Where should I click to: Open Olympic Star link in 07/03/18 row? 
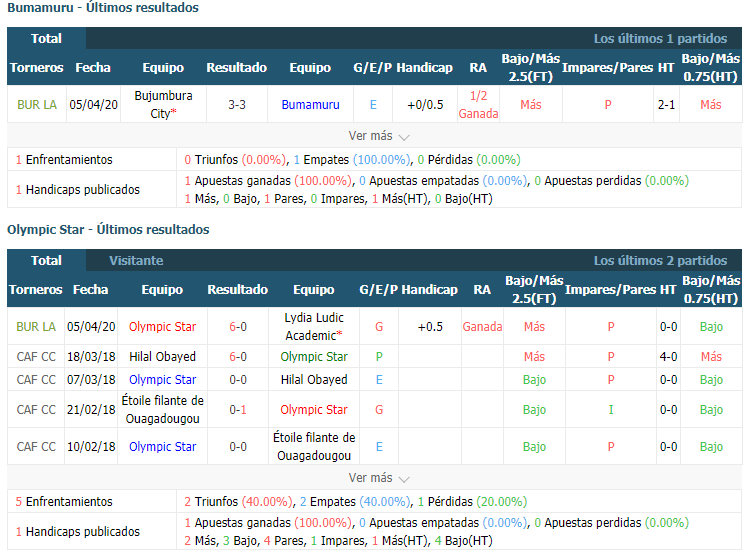pyautogui.click(x=162, y=380)
